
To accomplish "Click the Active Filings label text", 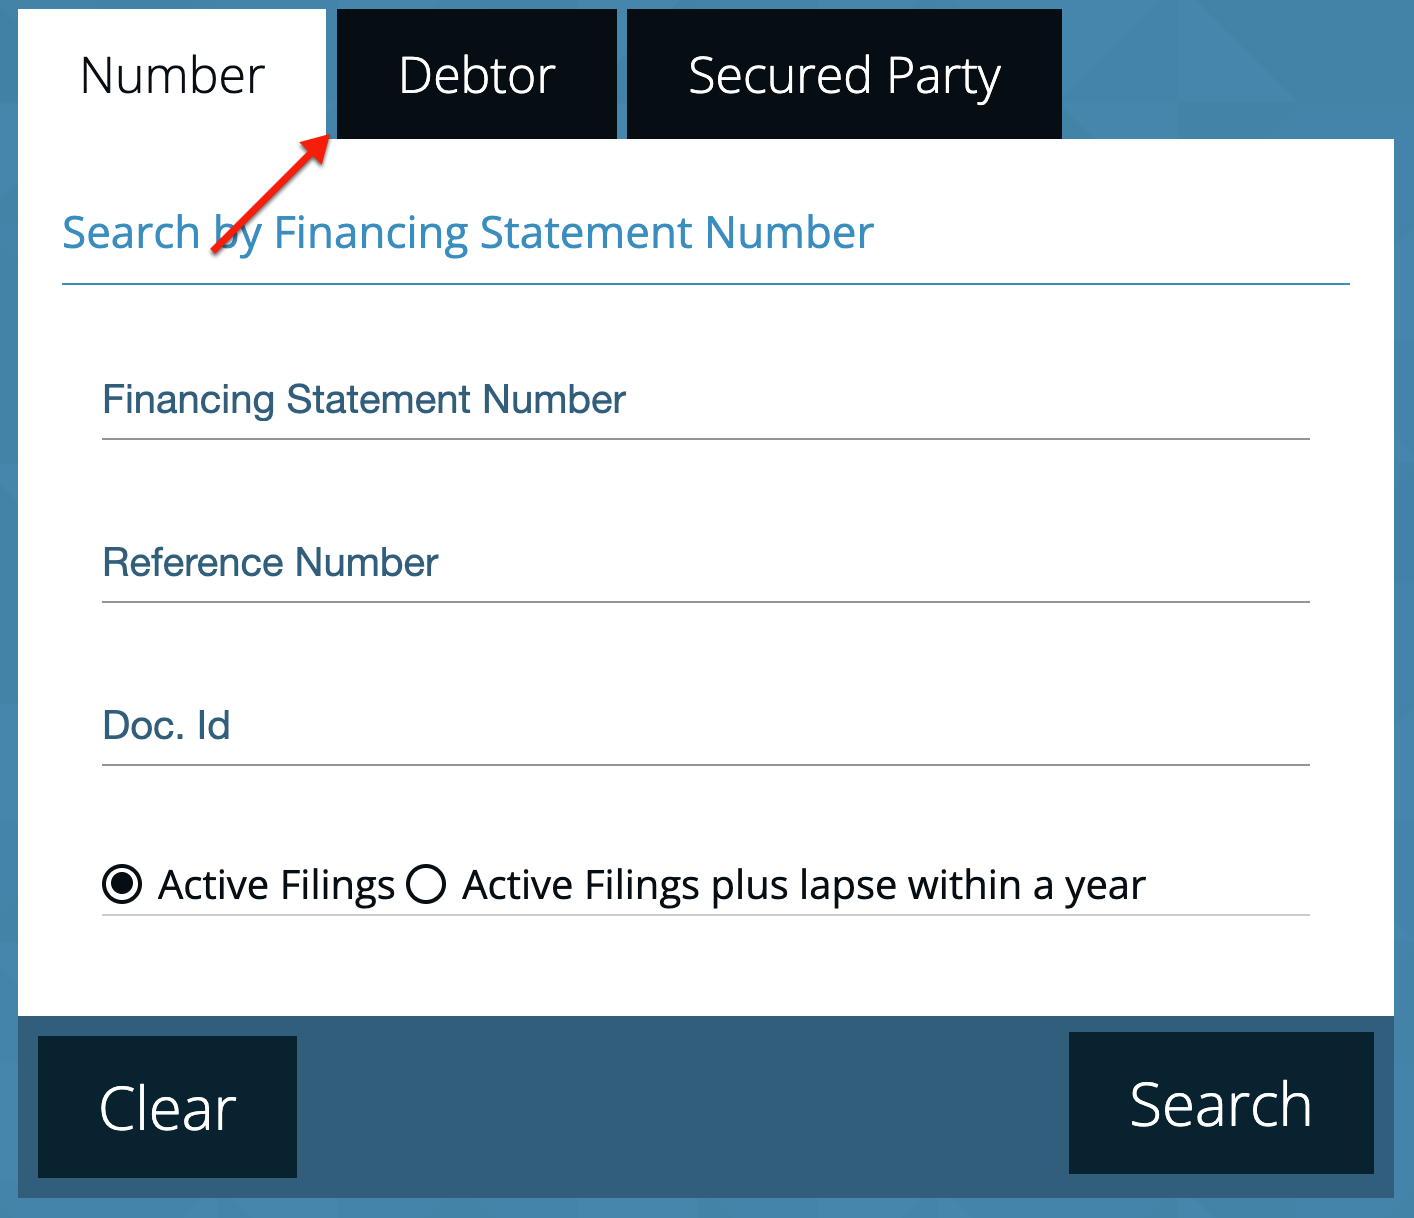I will point(276,886).
